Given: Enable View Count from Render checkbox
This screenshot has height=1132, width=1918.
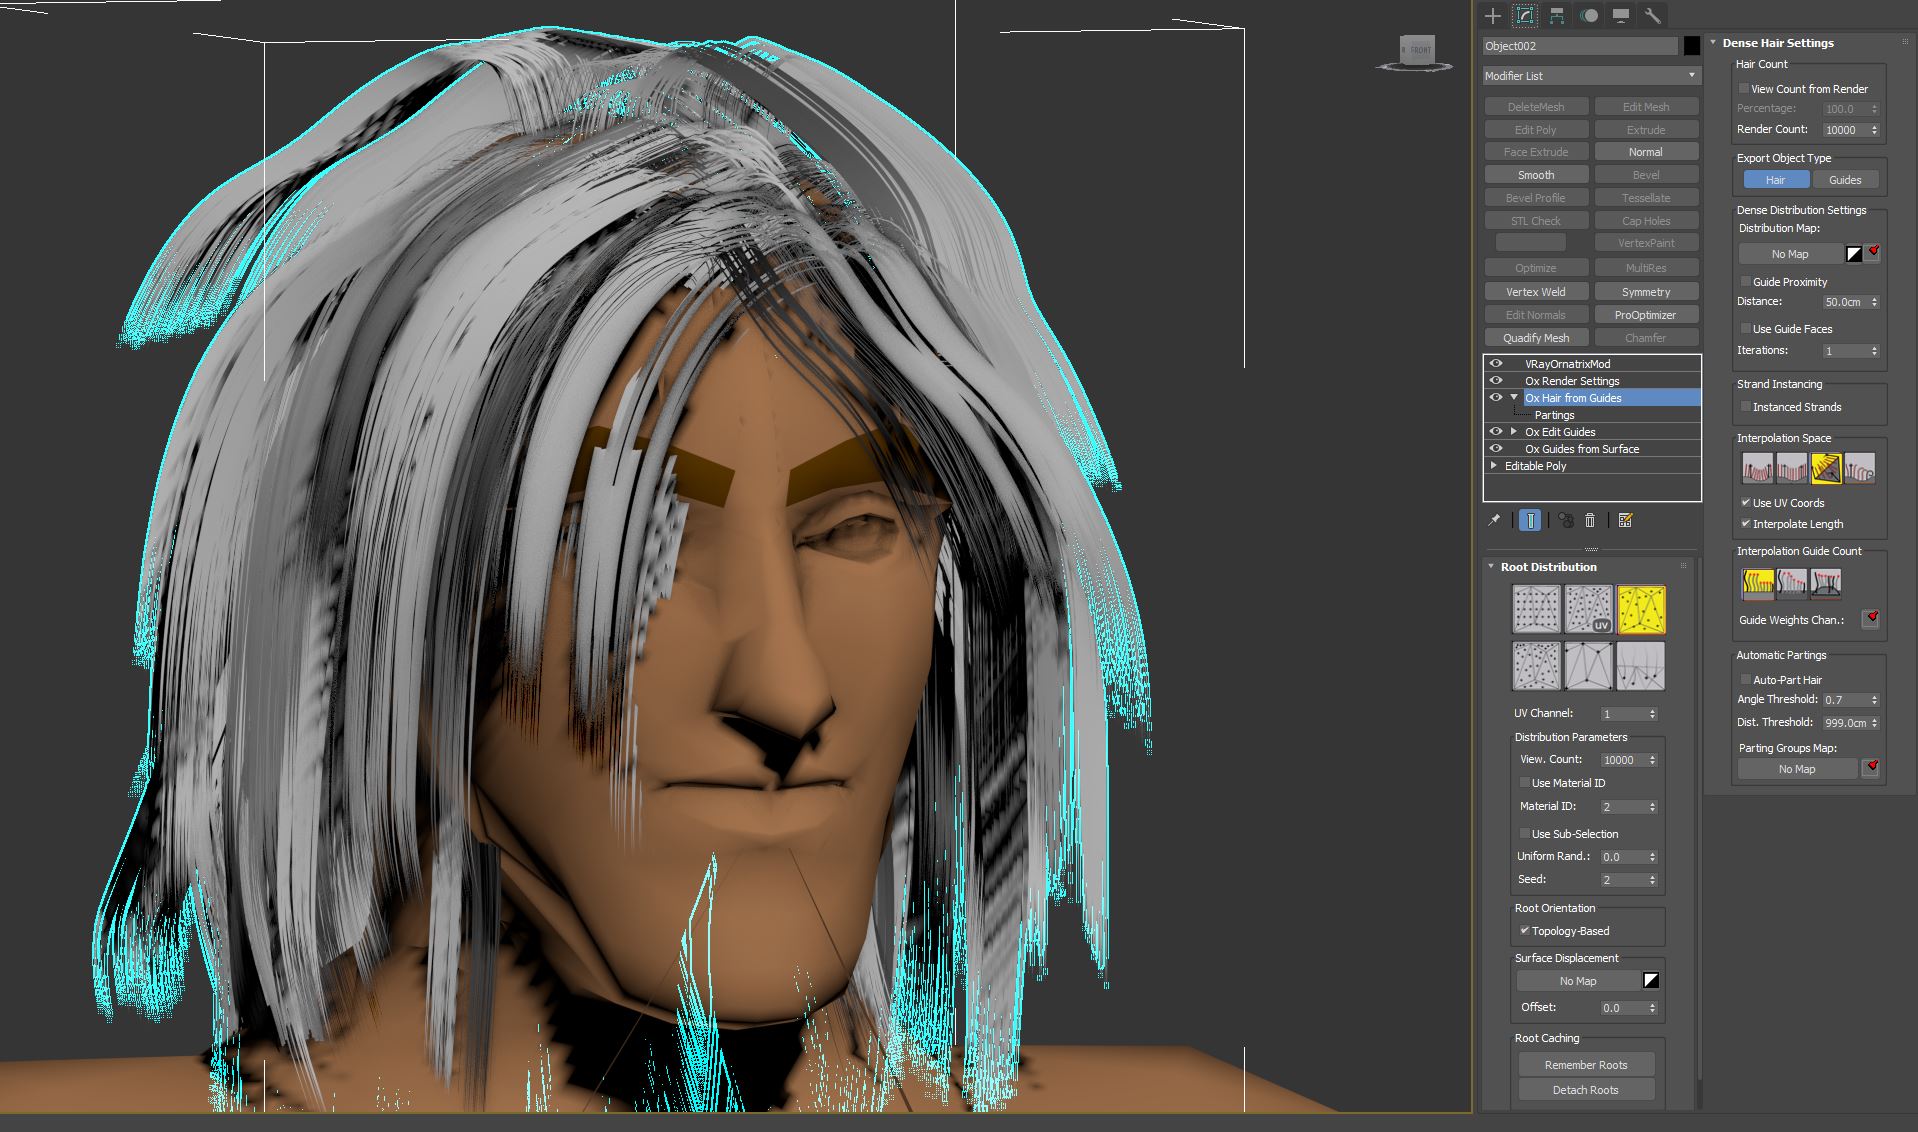Looking at the screenshot, I should (1744, 89).
